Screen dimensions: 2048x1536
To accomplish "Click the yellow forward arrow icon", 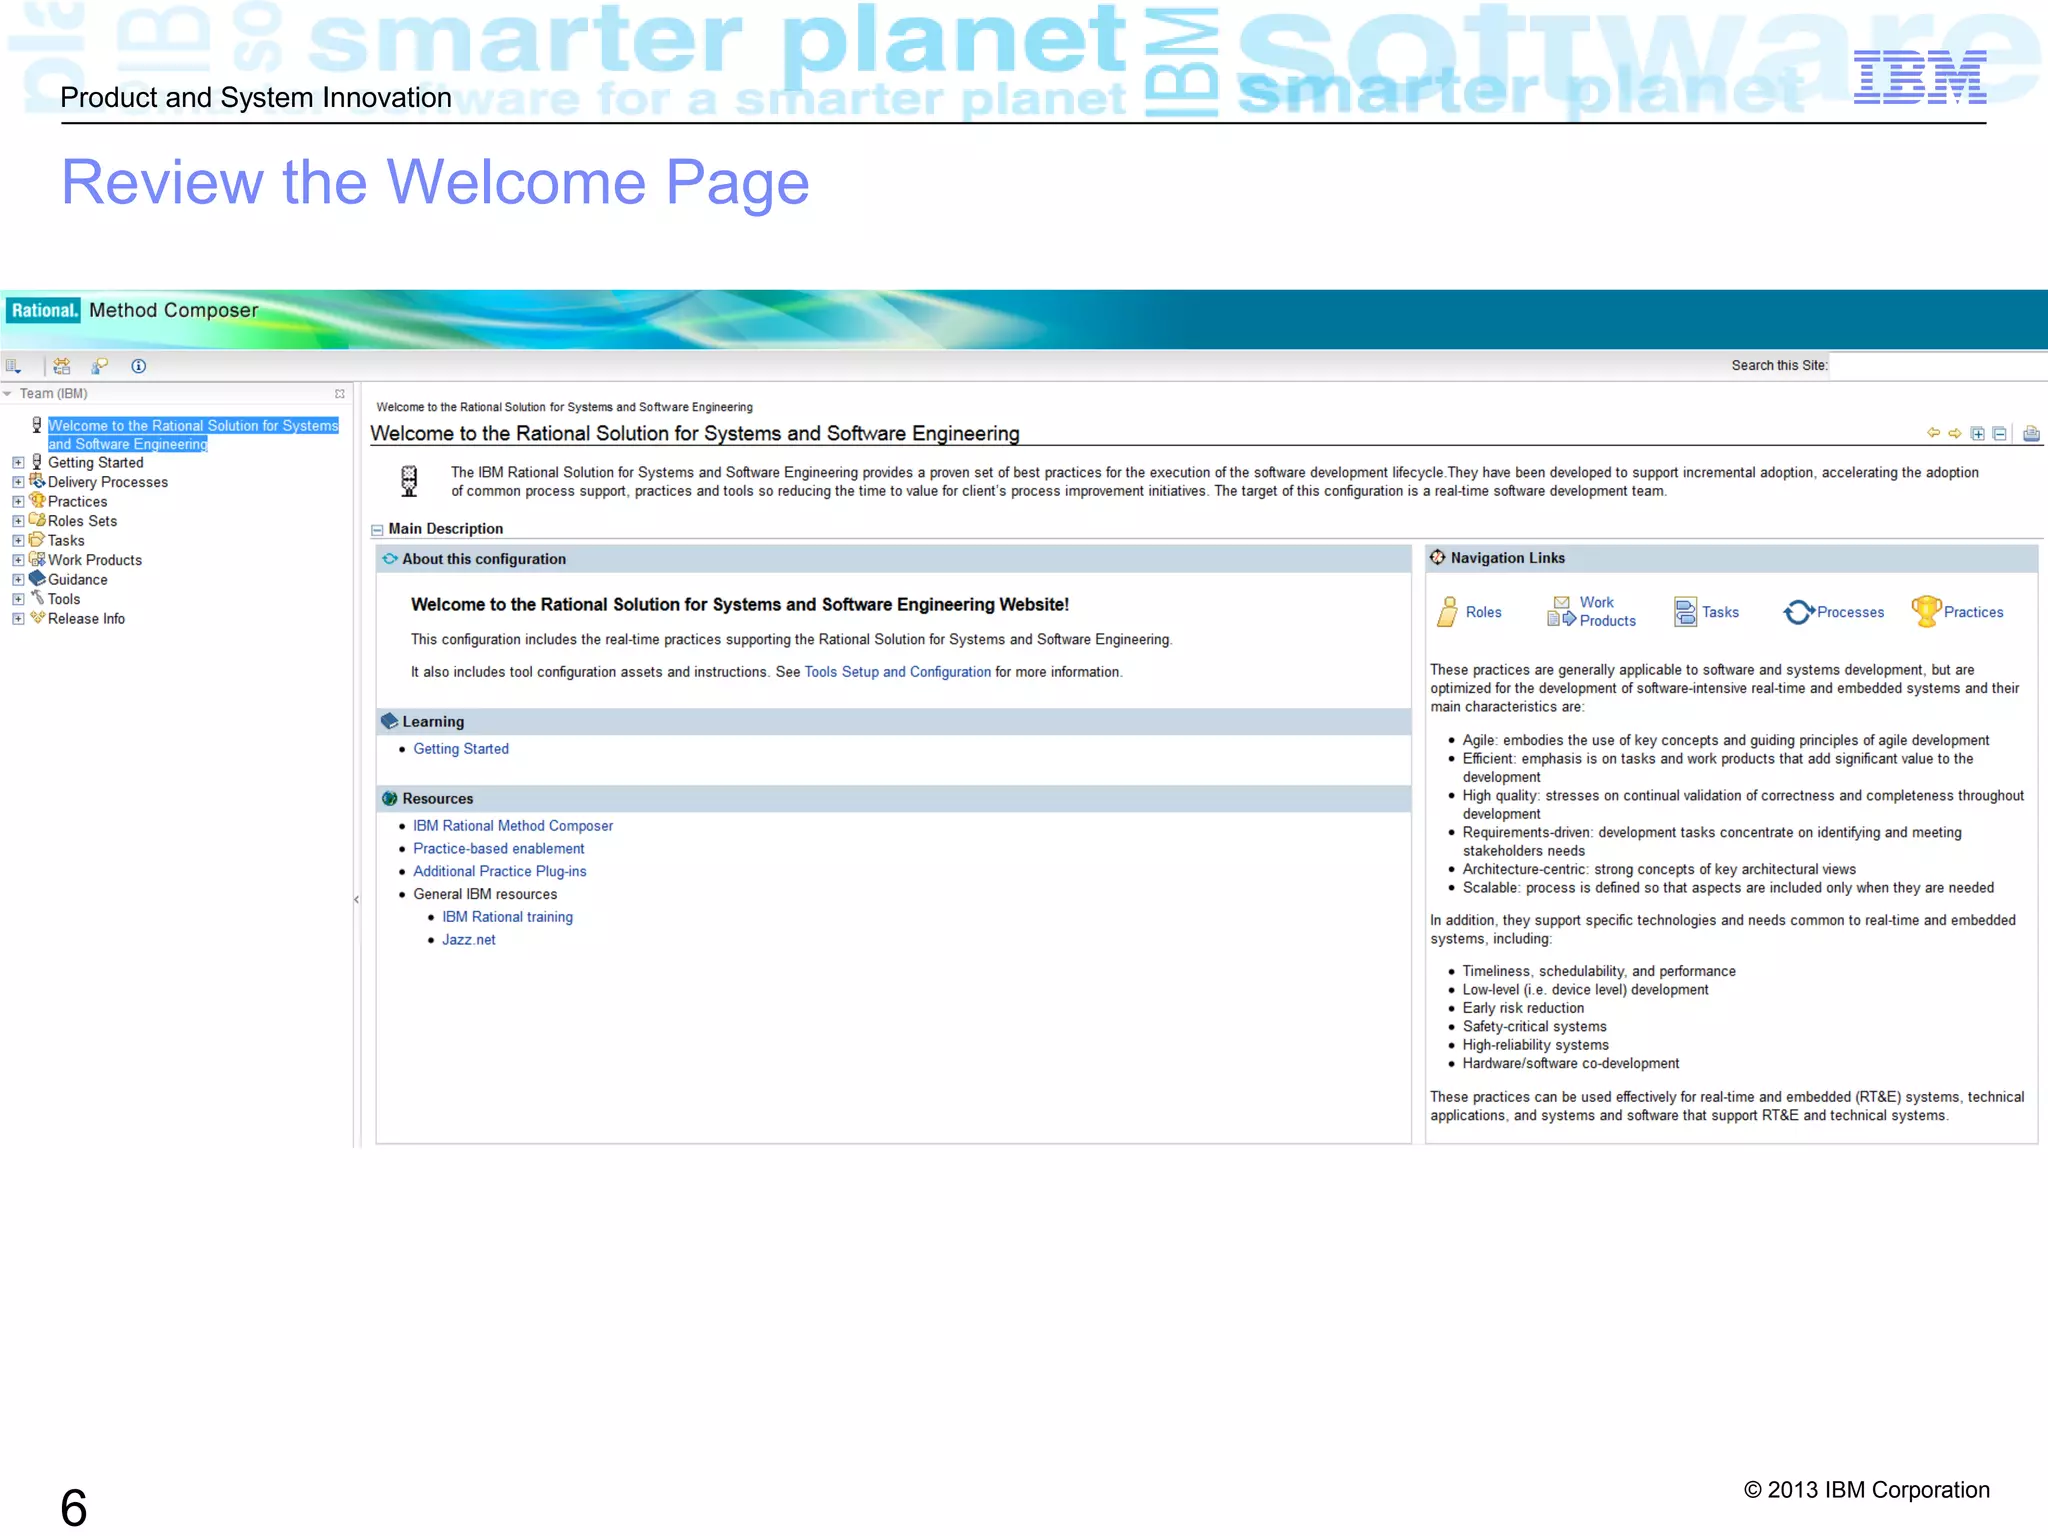I will (x=1955, y=433).
